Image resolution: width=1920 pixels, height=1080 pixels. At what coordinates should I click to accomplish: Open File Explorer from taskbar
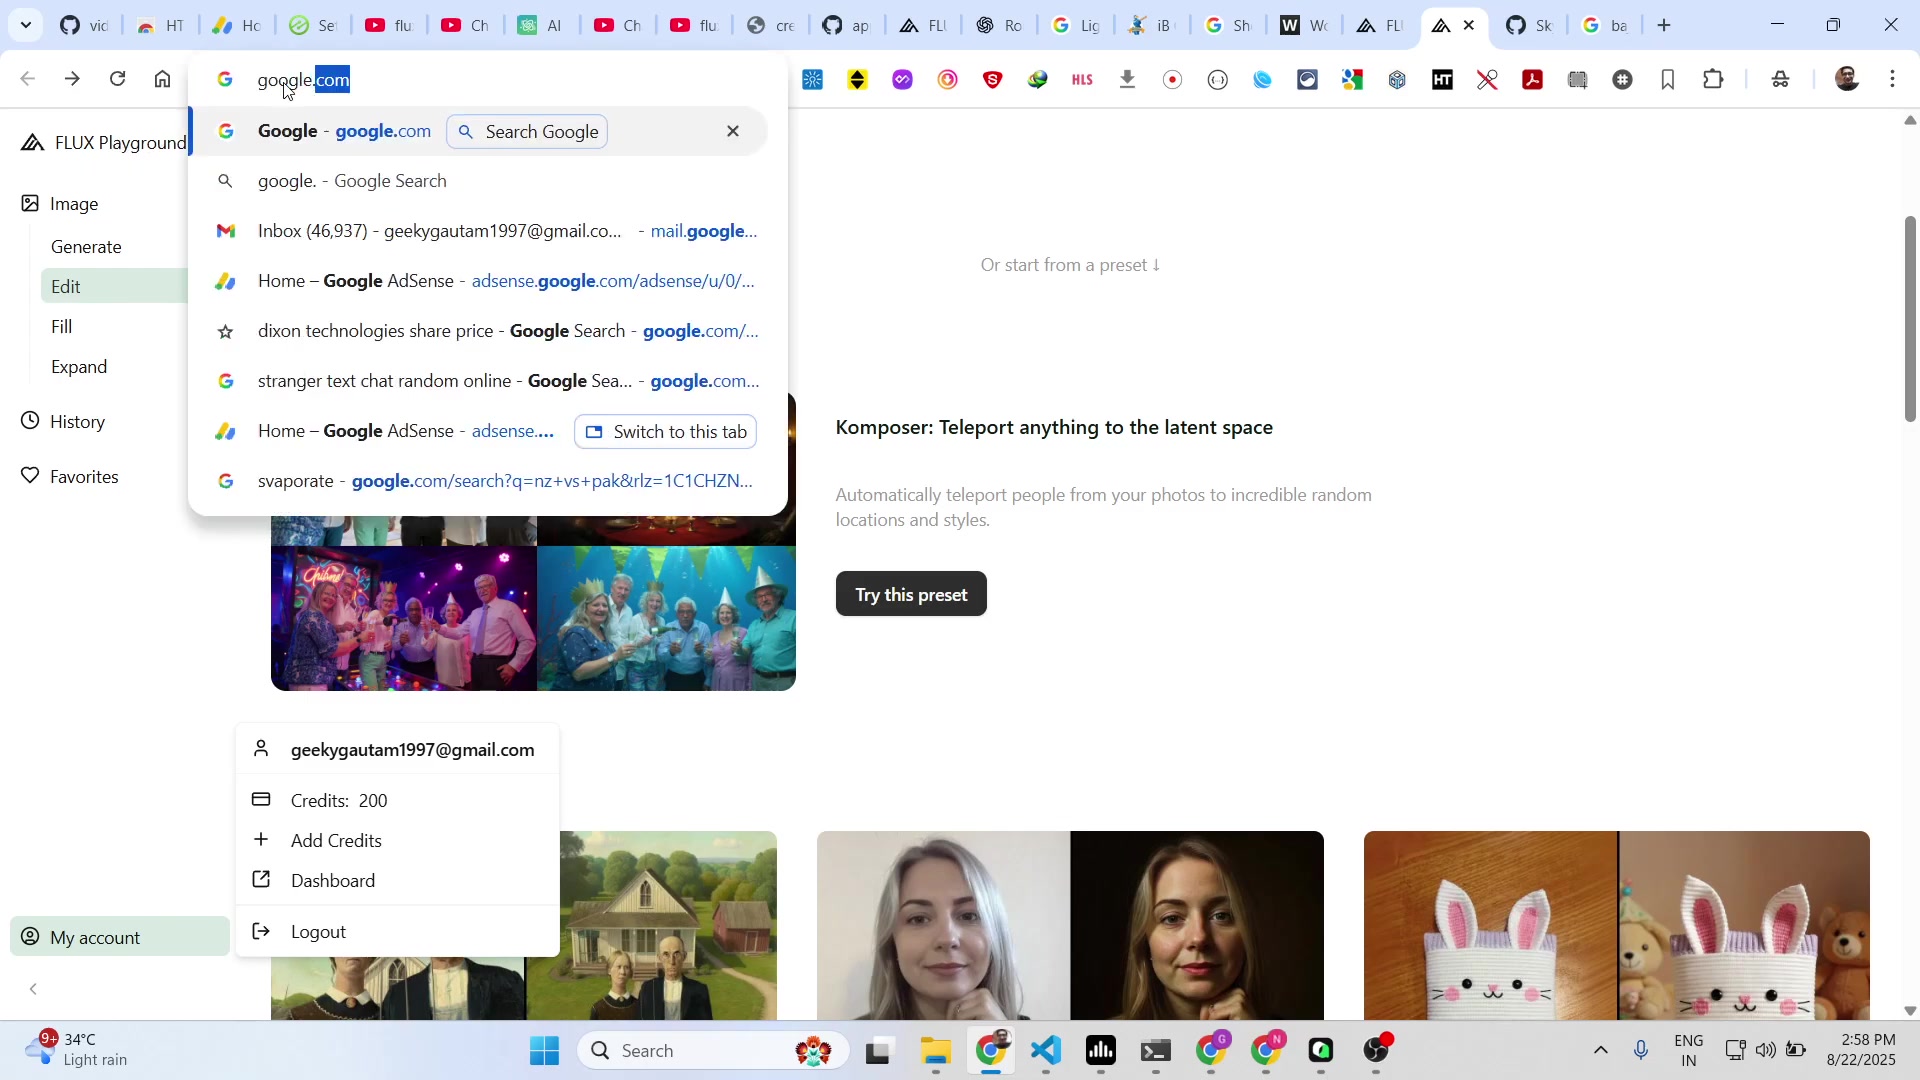coord(936,1051)
